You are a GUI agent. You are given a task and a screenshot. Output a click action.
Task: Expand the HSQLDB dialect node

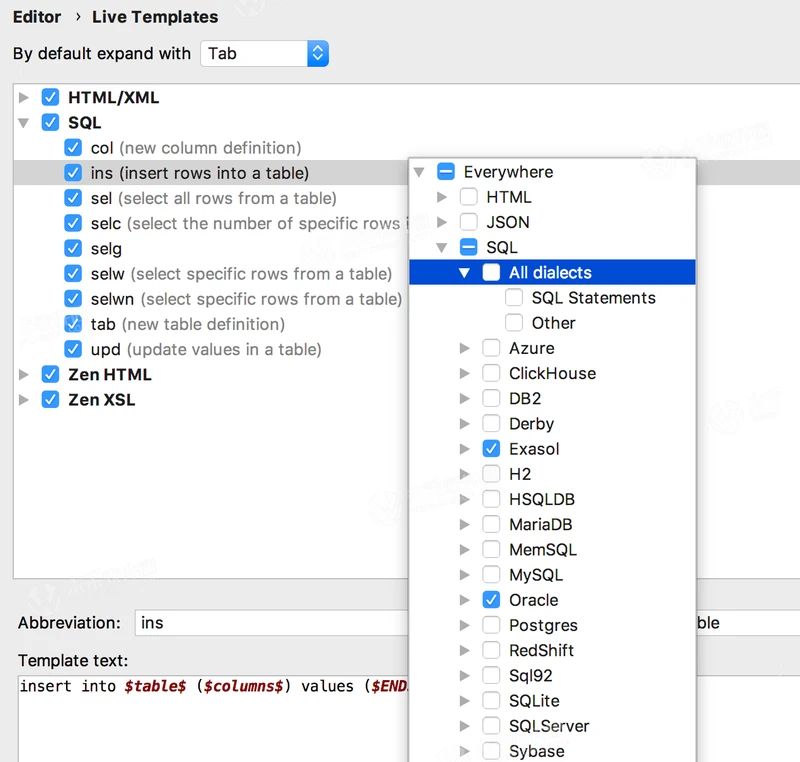point(464,499)
